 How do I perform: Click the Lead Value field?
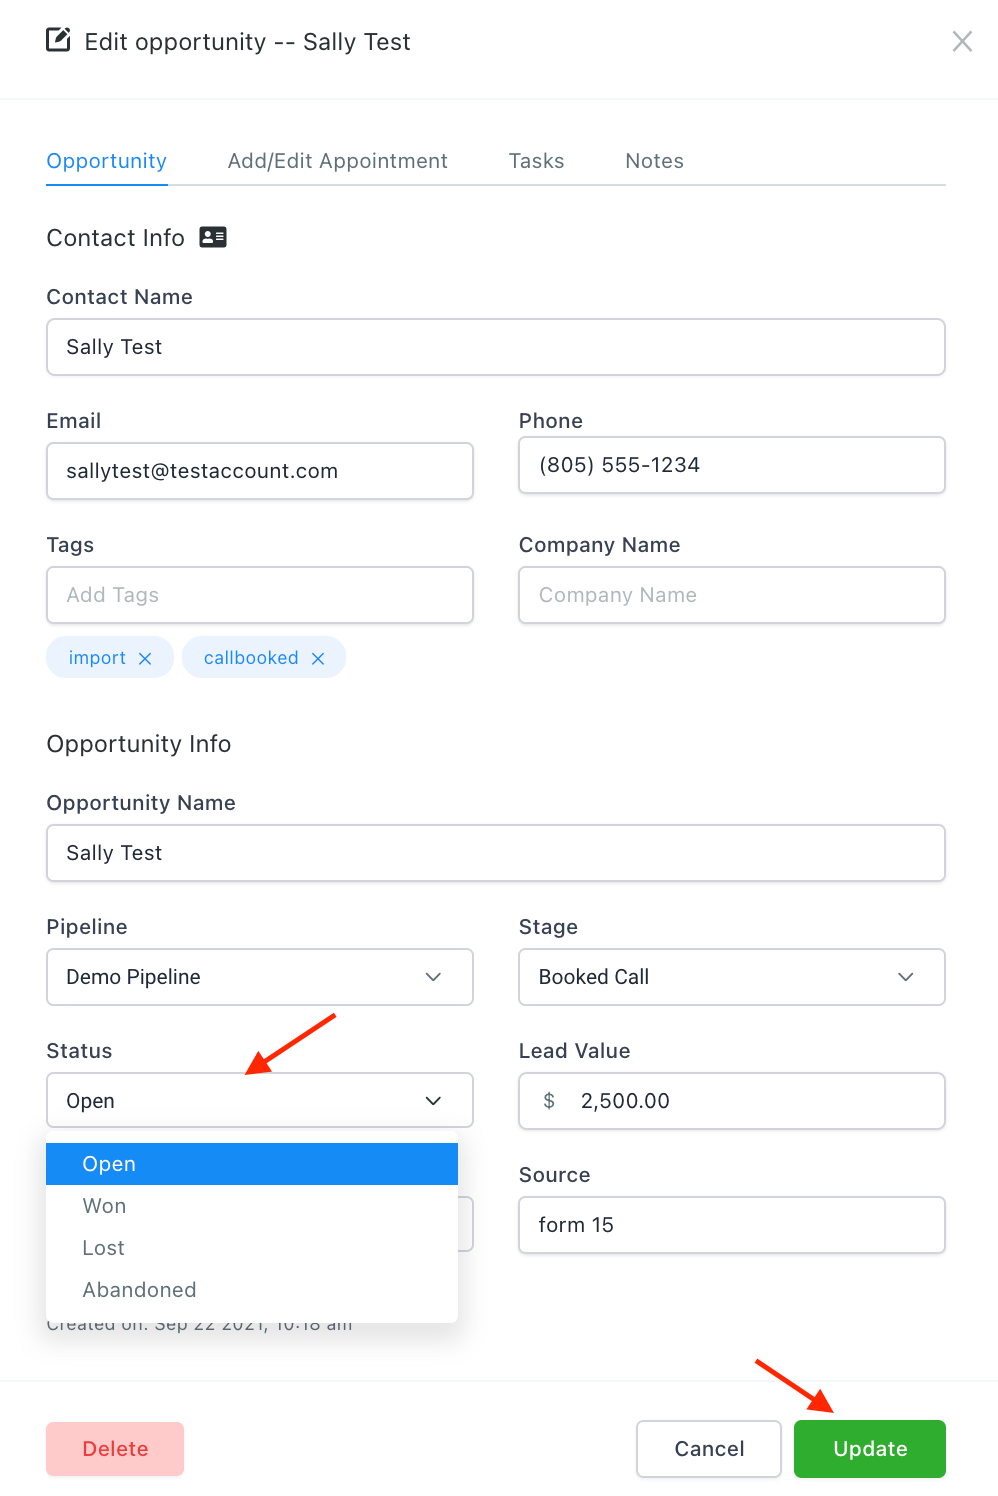[750, 1101]
